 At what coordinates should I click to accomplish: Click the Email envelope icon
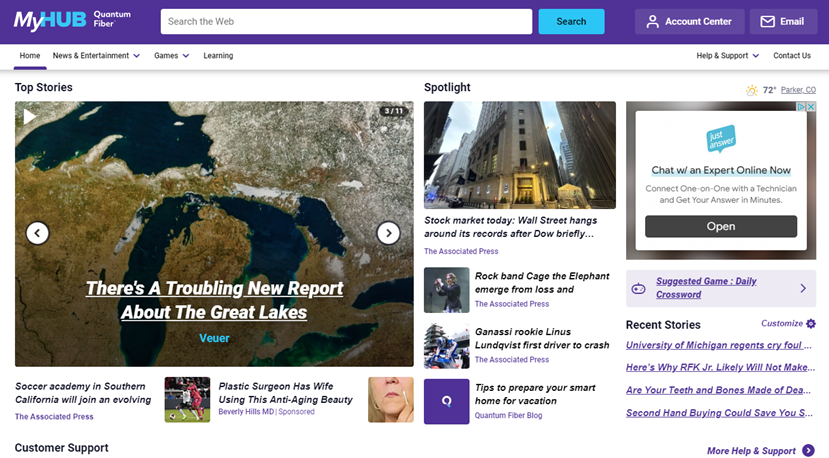pos(767,22)
